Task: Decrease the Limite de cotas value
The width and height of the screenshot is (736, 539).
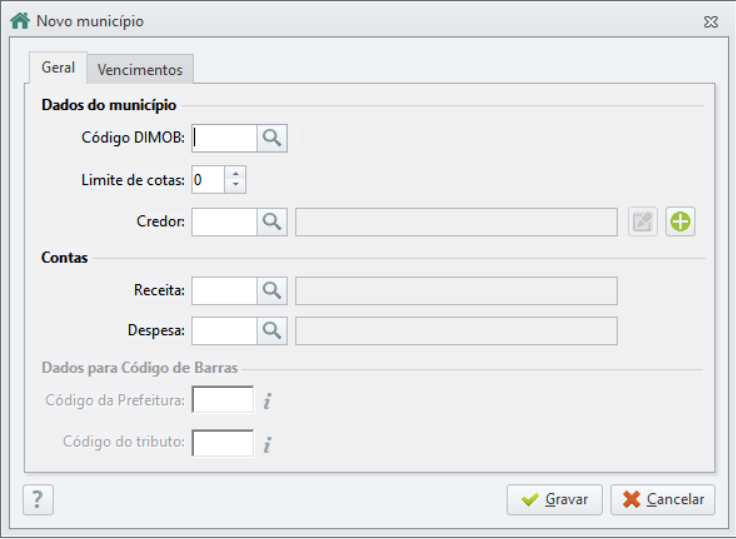Action: pos(236,185)
